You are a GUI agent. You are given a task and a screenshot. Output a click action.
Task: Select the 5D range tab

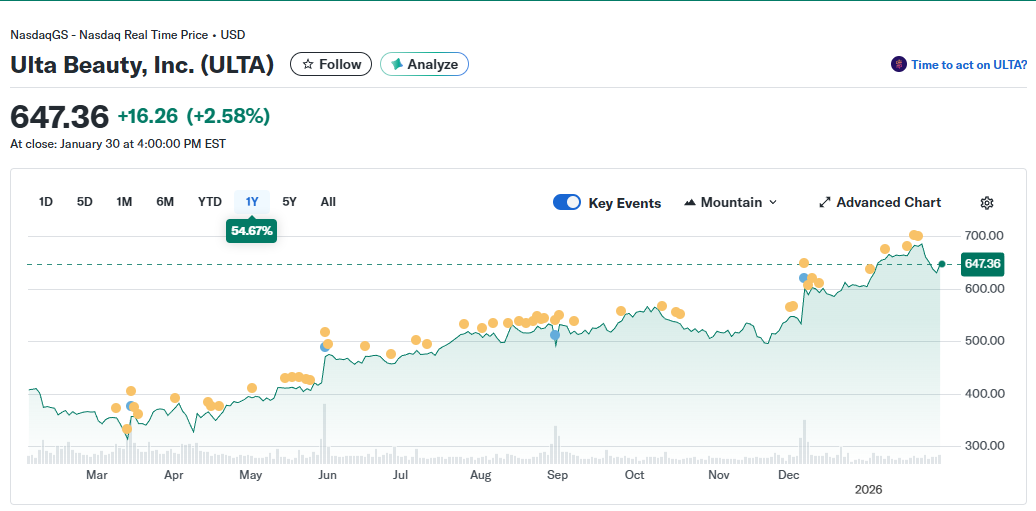pos(85,202)
